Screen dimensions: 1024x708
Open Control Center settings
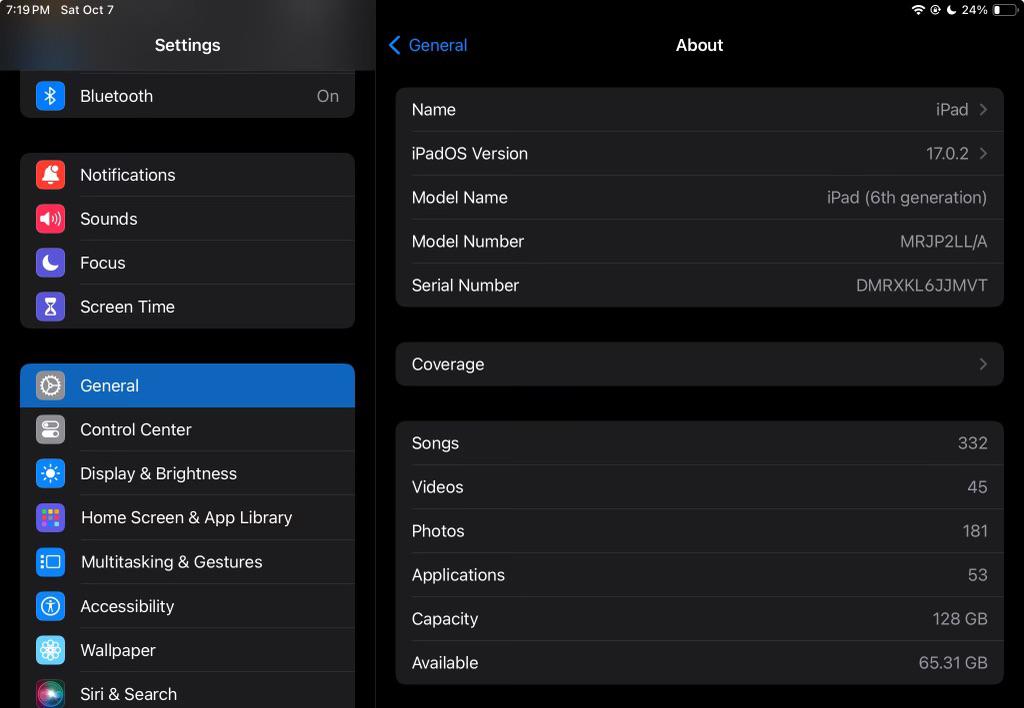[187, 430]
